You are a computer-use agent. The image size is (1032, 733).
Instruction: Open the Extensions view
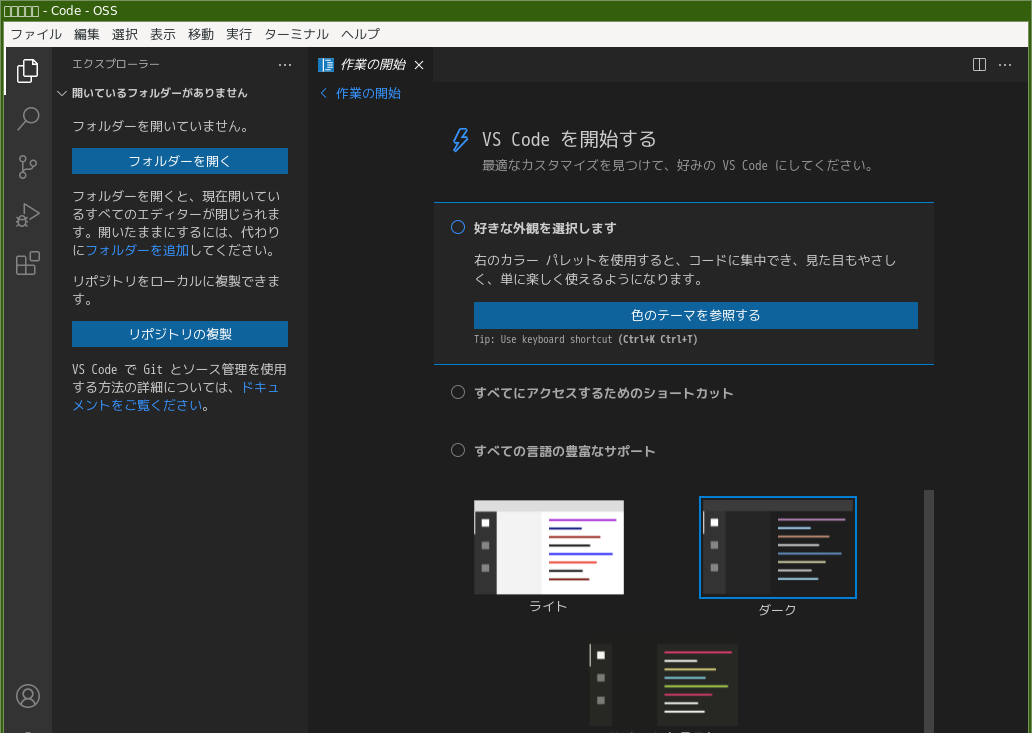[x=28, y=263]
